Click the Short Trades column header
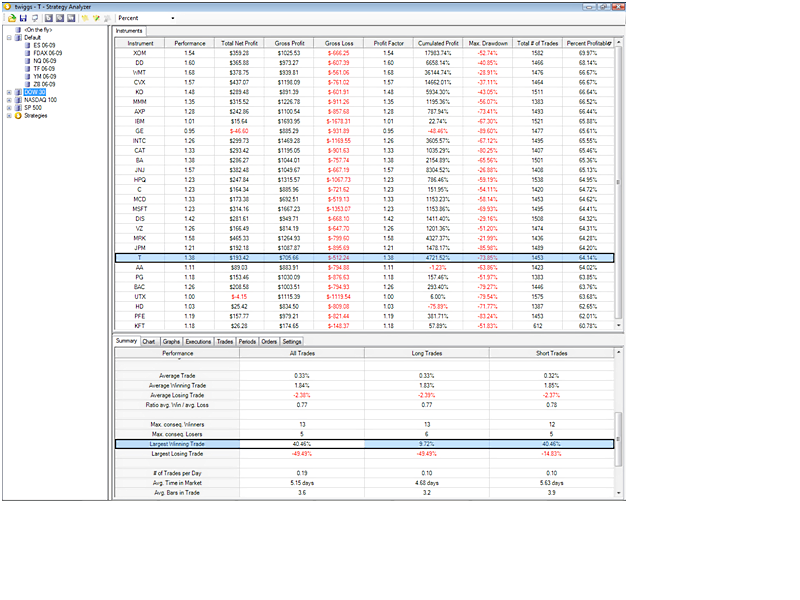This screenshot has height=600, width=800. coord(552,353)
